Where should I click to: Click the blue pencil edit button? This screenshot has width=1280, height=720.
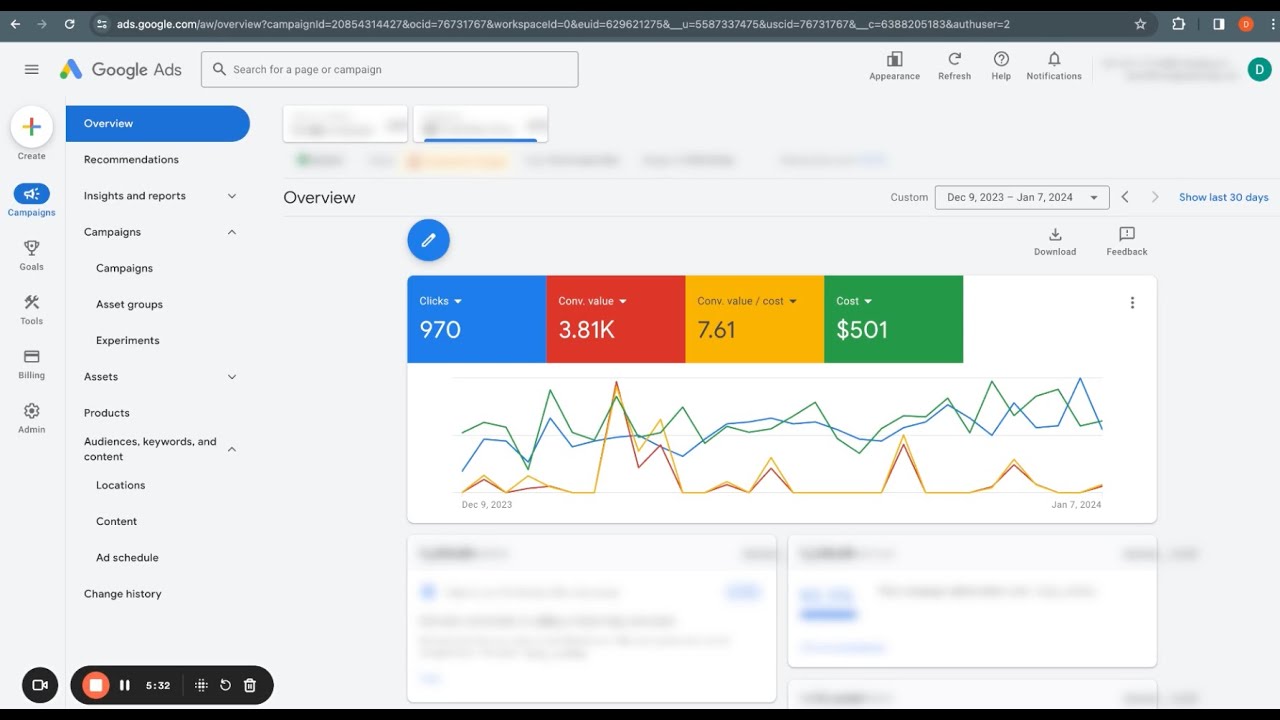click(428, 240)
